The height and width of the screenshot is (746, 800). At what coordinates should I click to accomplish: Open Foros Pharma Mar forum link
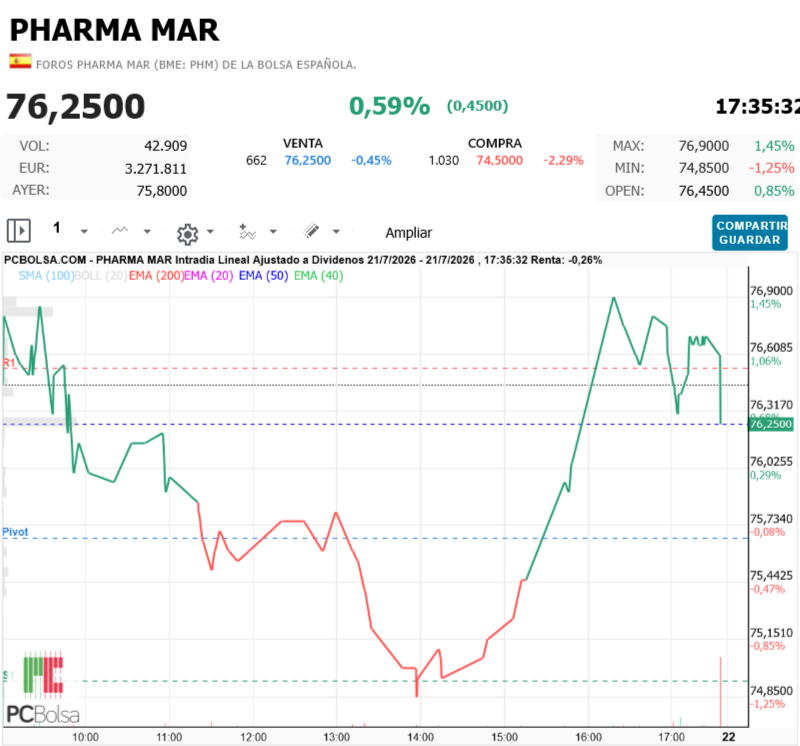[196, 65]
